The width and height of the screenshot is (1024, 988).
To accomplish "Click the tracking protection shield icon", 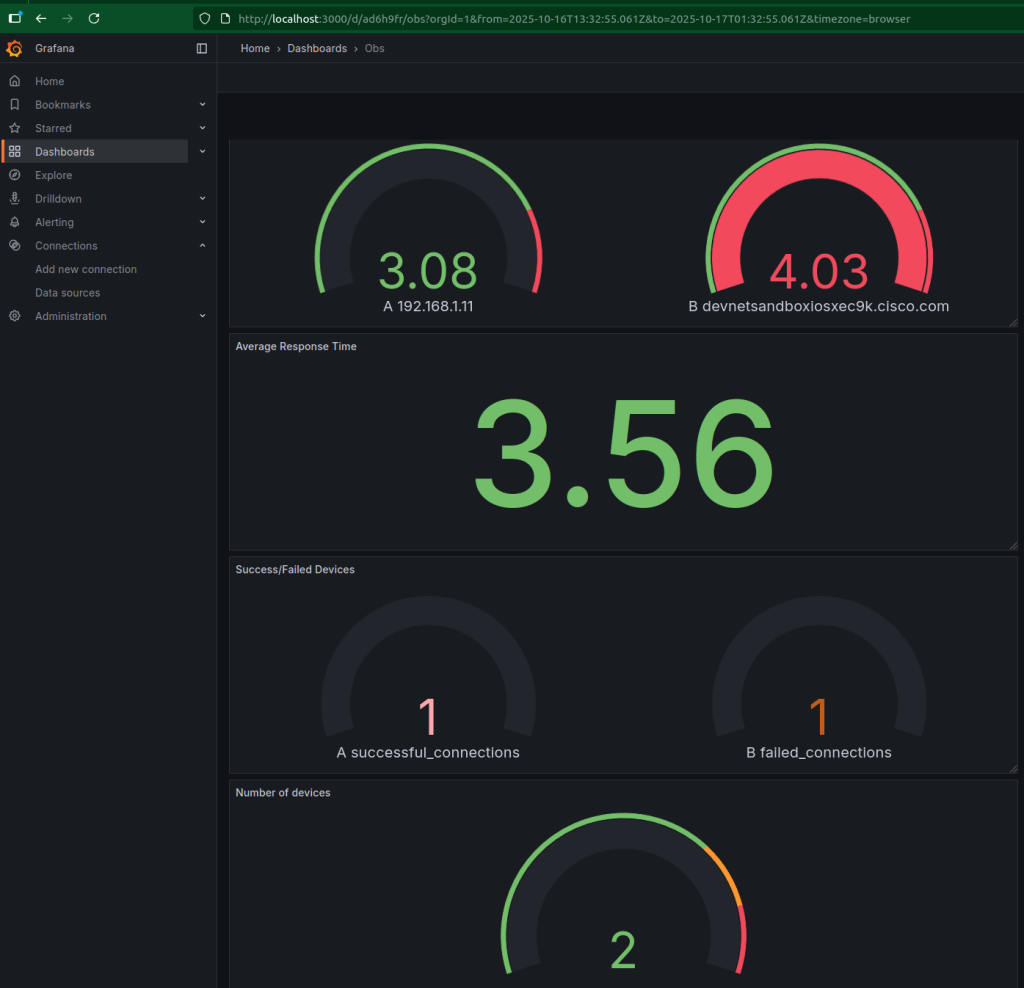I will coord(204,18).
